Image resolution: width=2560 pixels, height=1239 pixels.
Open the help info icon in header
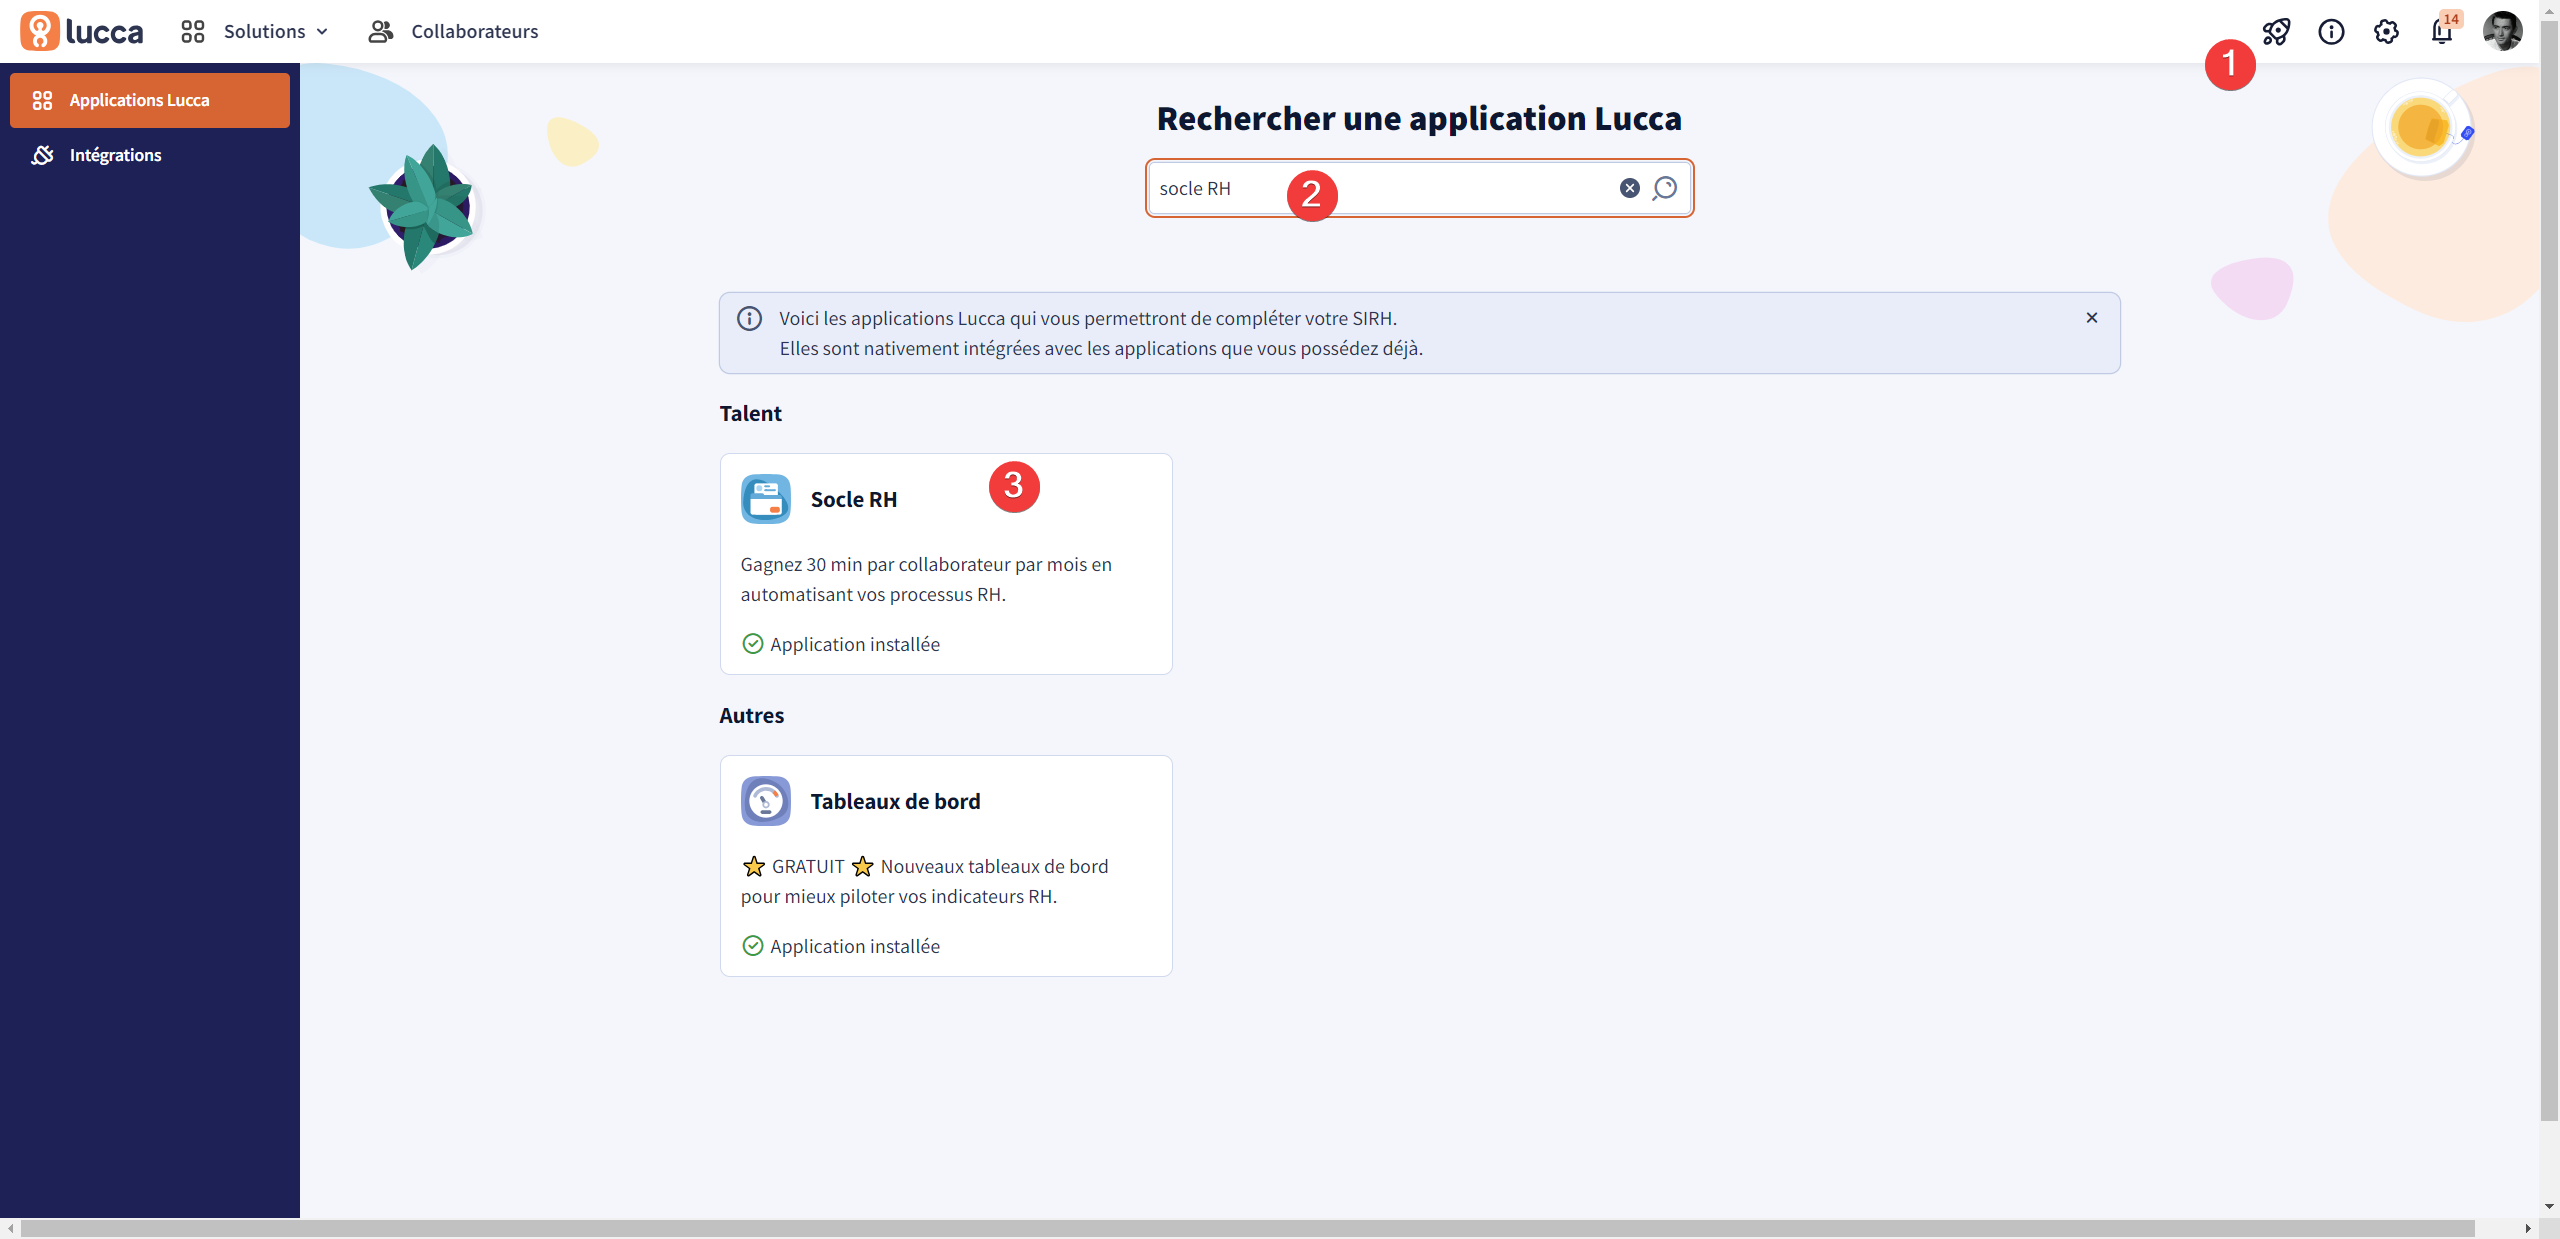point(2331,32)
